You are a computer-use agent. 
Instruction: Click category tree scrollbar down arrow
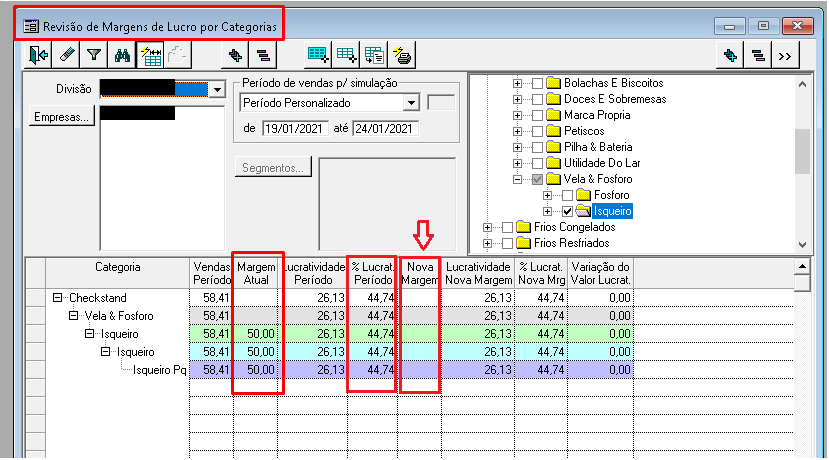[x=802, y=244]
